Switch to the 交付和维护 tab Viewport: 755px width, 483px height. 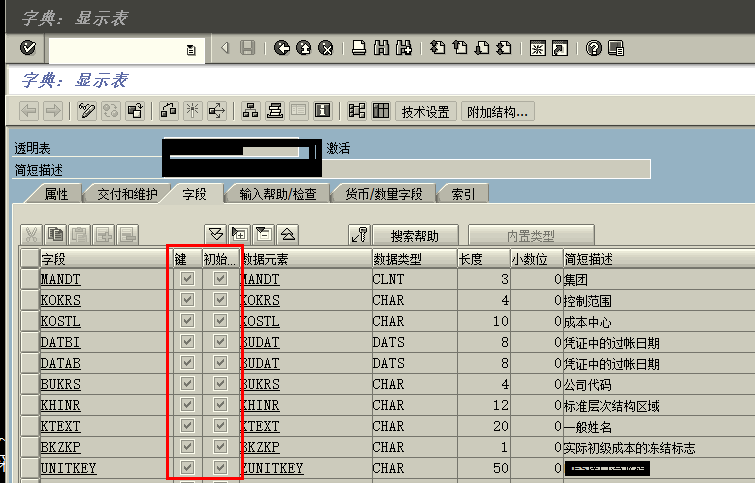coord(127,194)
